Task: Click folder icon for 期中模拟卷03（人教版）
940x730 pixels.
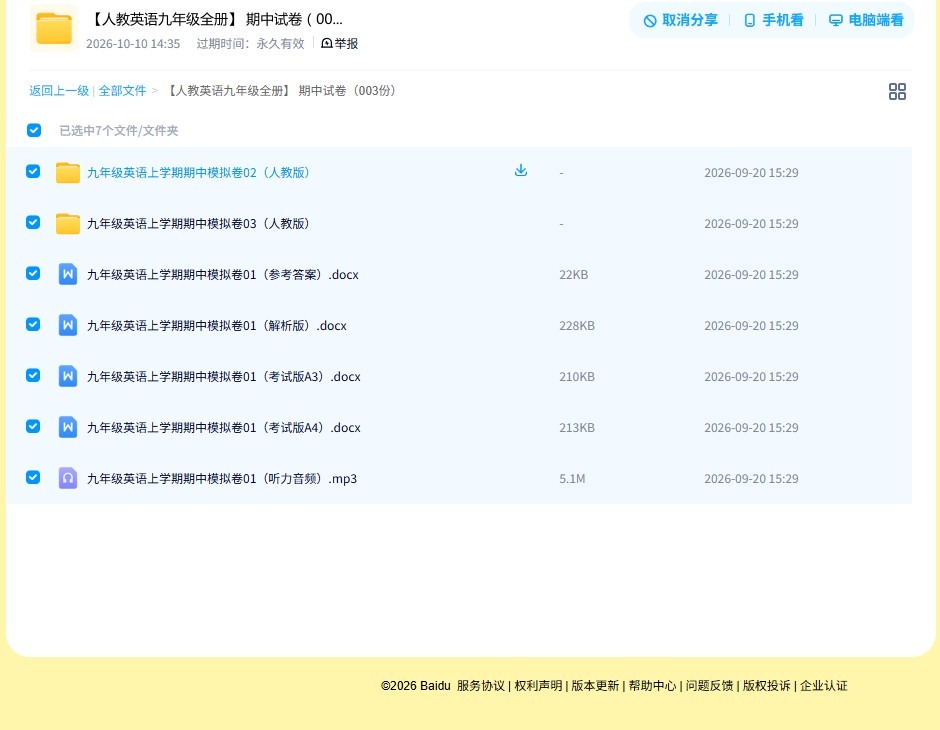Action: [68, 224]
